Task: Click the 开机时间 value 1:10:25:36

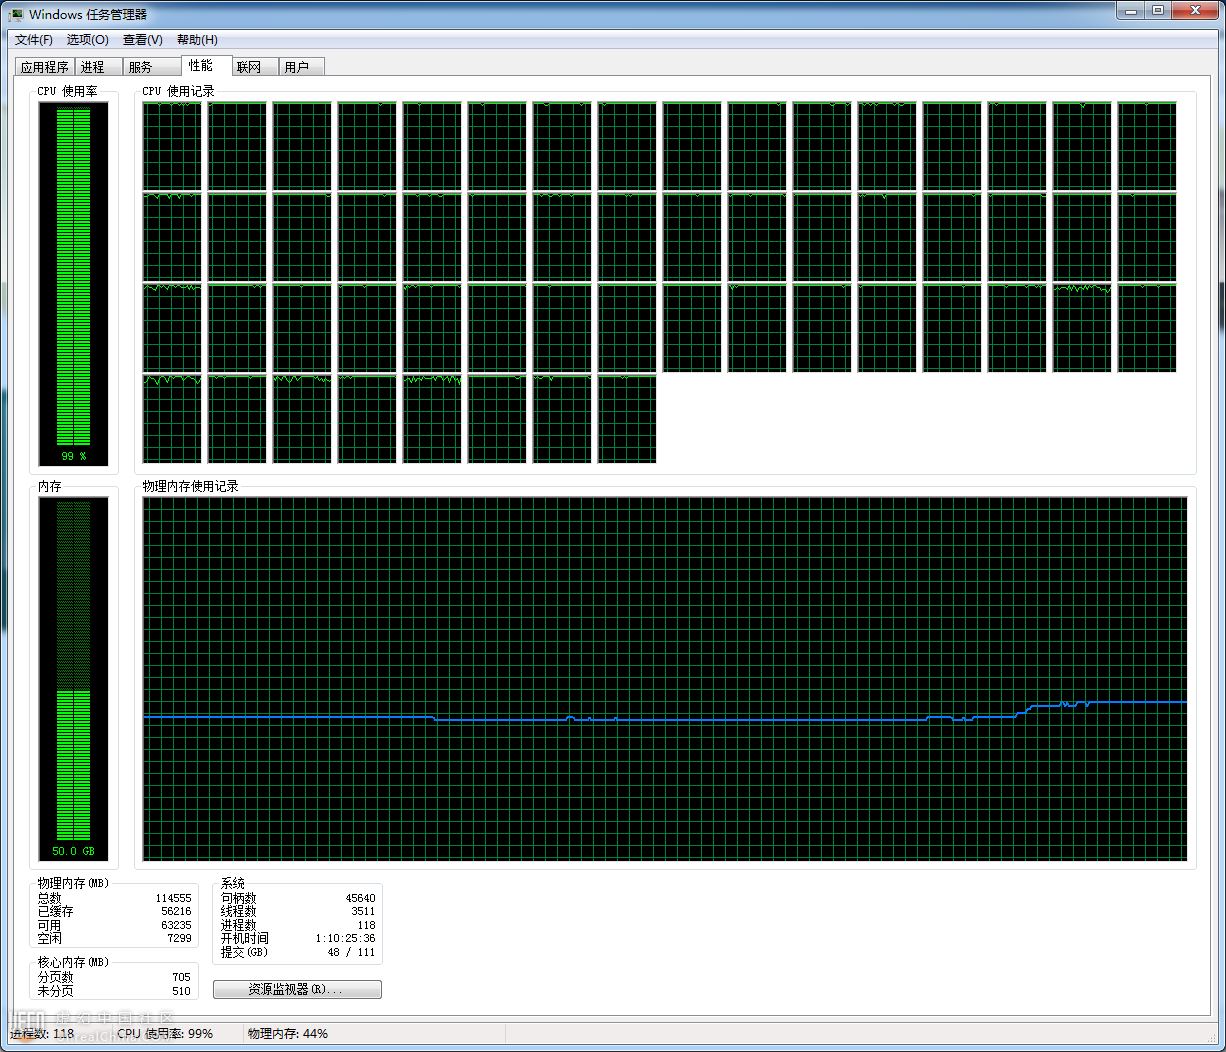Action: [x=345, y=938]
